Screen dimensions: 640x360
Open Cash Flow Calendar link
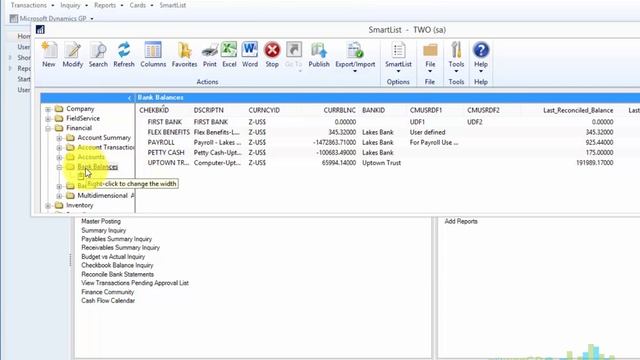pos(108,300)
